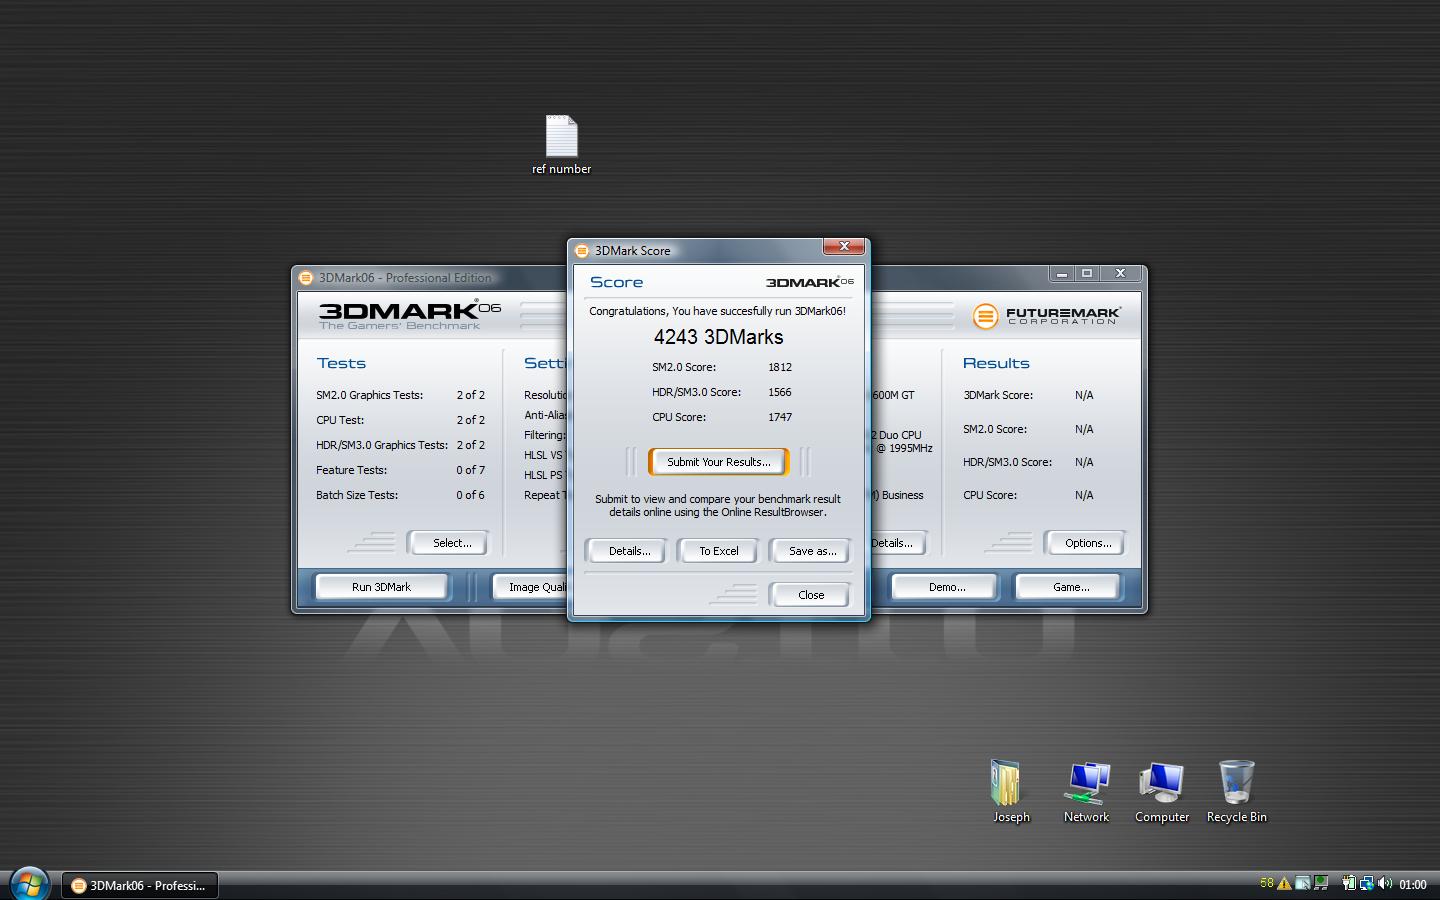The image size is (1440, 900).
Task: Open the Joseph user folder icon
Action: coord(1011,791)
